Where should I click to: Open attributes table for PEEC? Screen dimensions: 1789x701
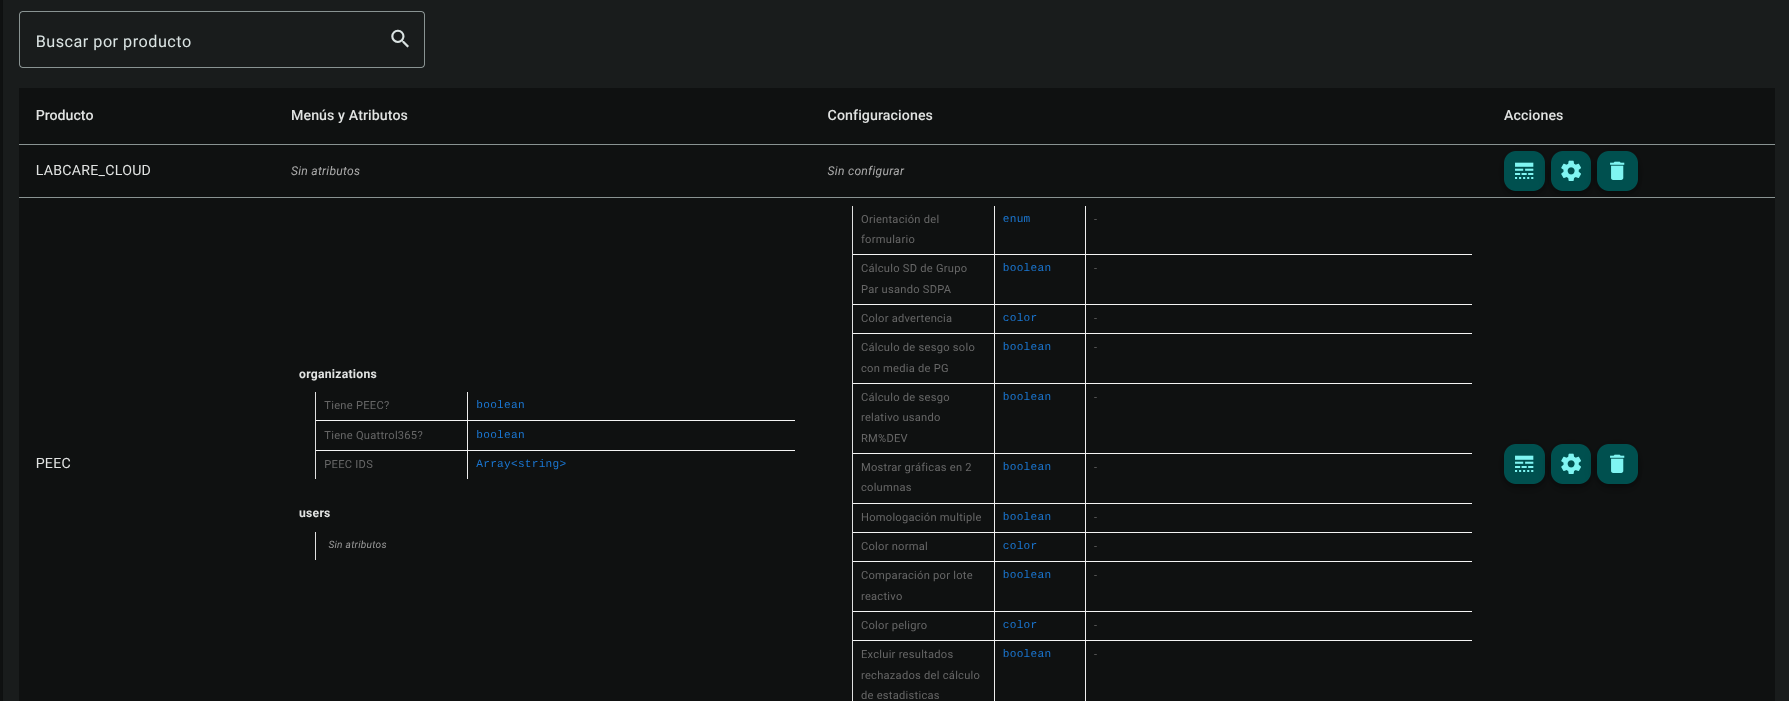(x=1524, y=464)
